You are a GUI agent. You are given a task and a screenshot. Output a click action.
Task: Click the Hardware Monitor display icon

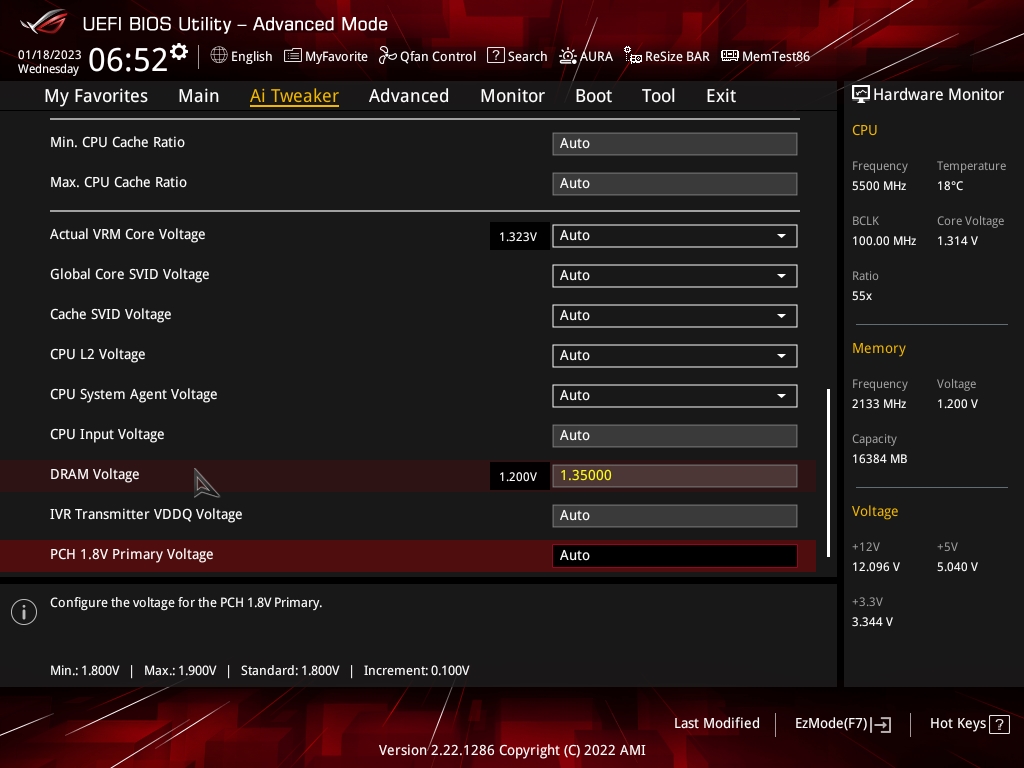pyautogui.click(x=861, y=95)
